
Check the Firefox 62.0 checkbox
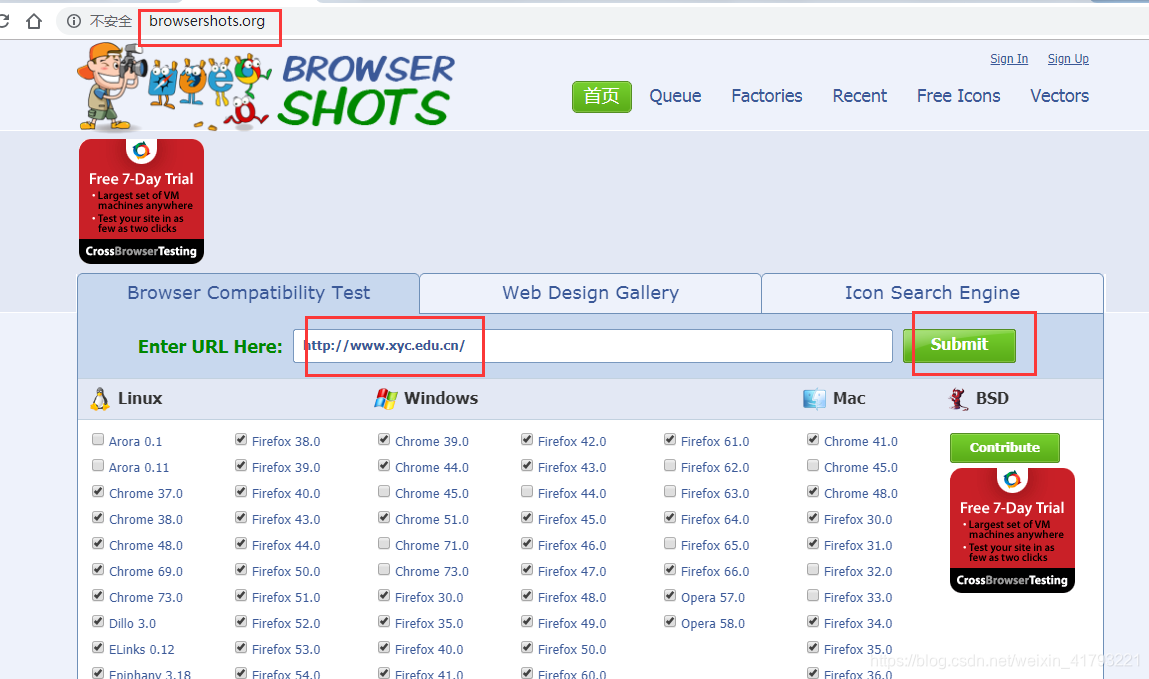click(x=670, y=465)
